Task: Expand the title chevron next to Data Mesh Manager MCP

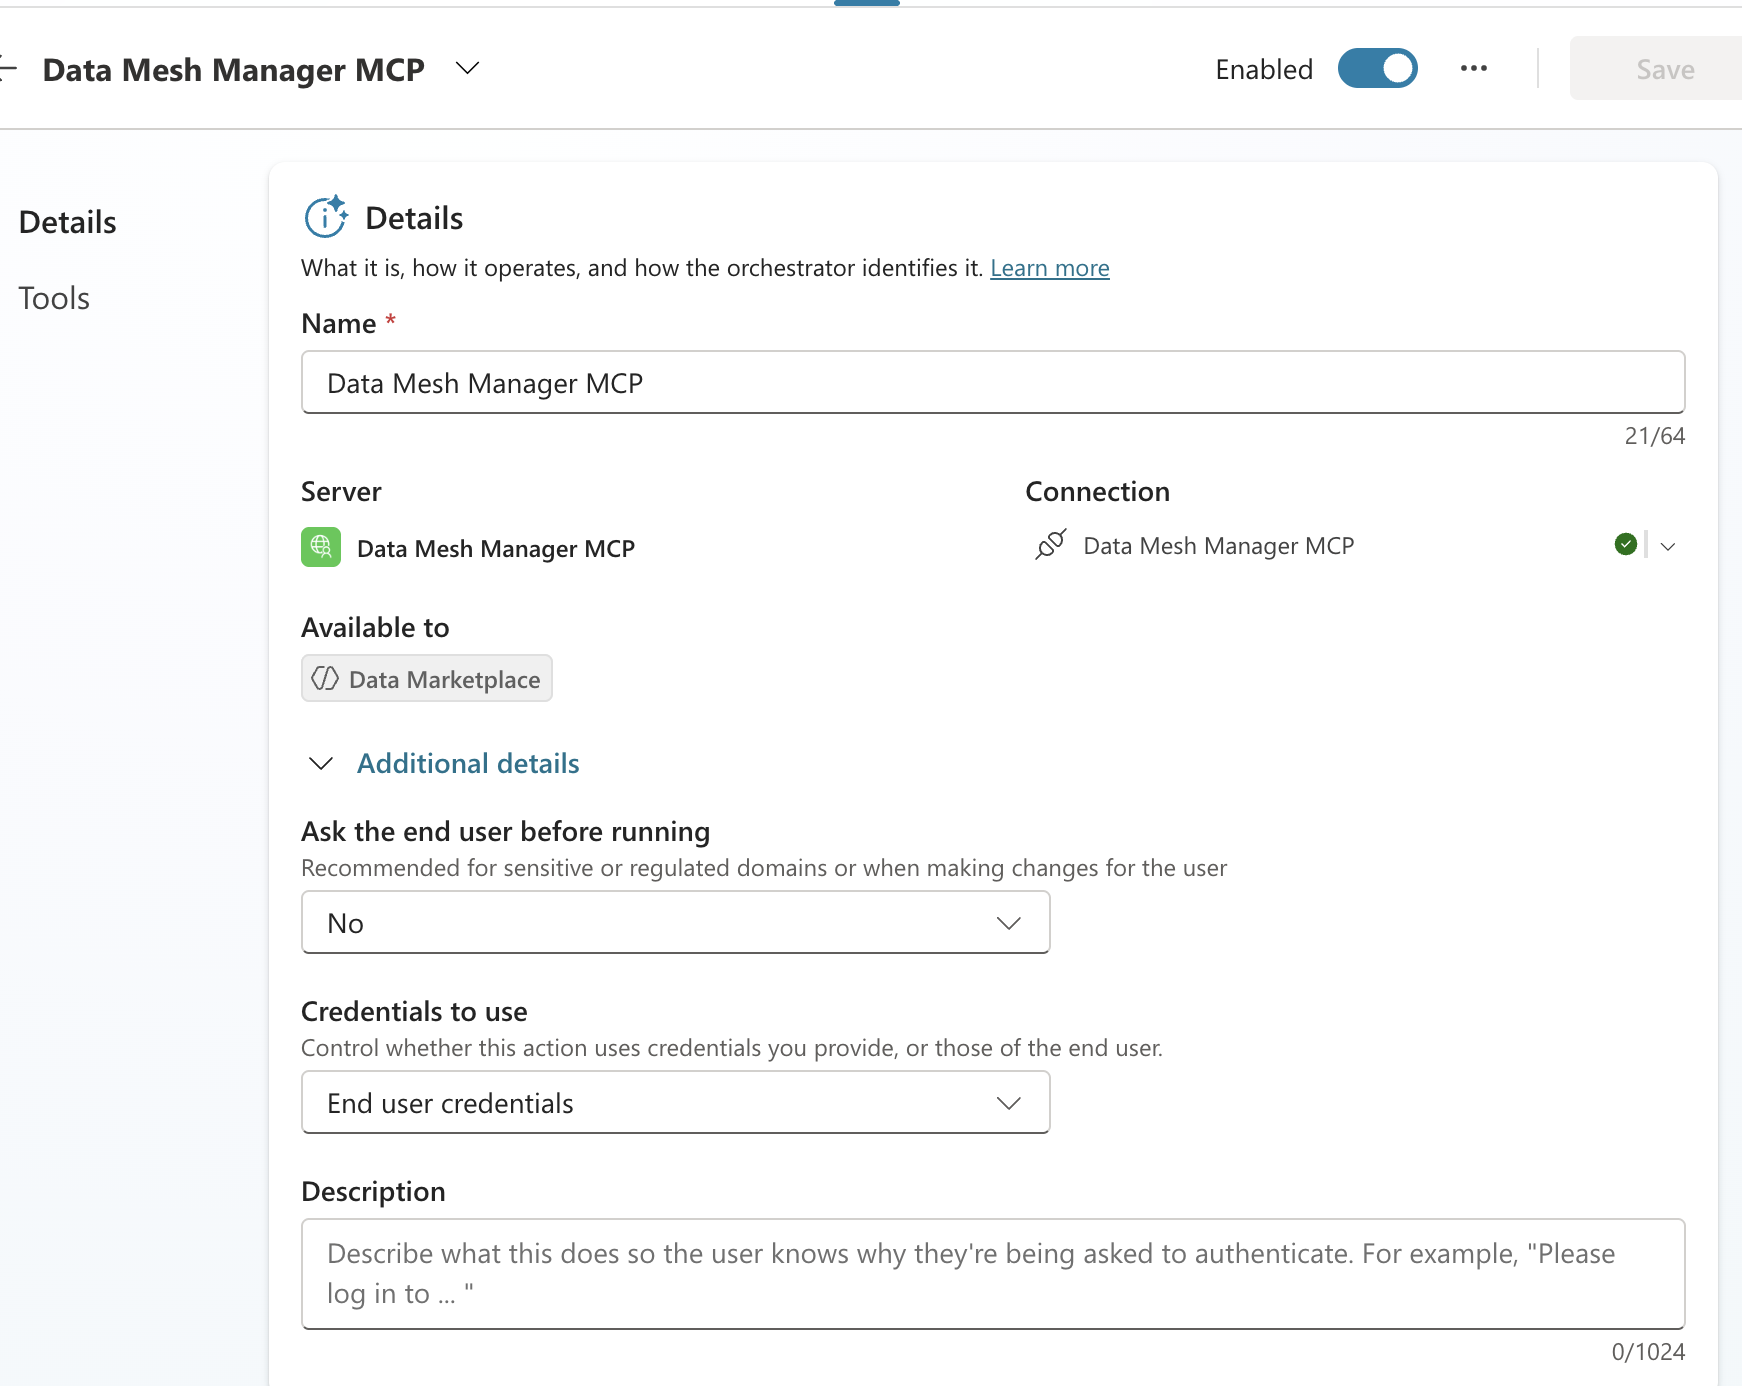Action: click(x=466, y=68)
